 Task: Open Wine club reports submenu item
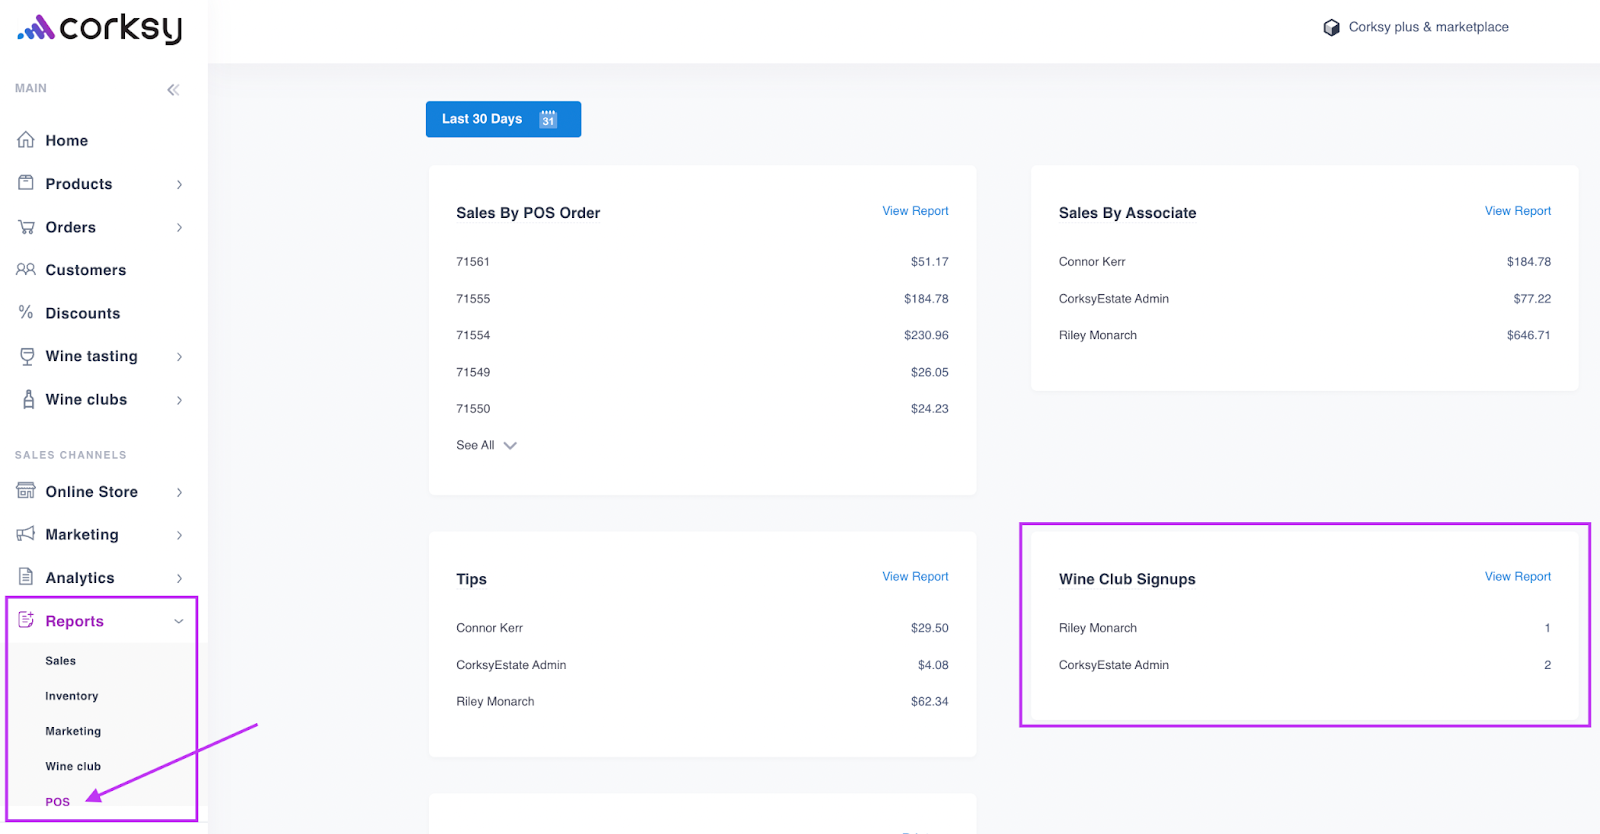point(73,766)
